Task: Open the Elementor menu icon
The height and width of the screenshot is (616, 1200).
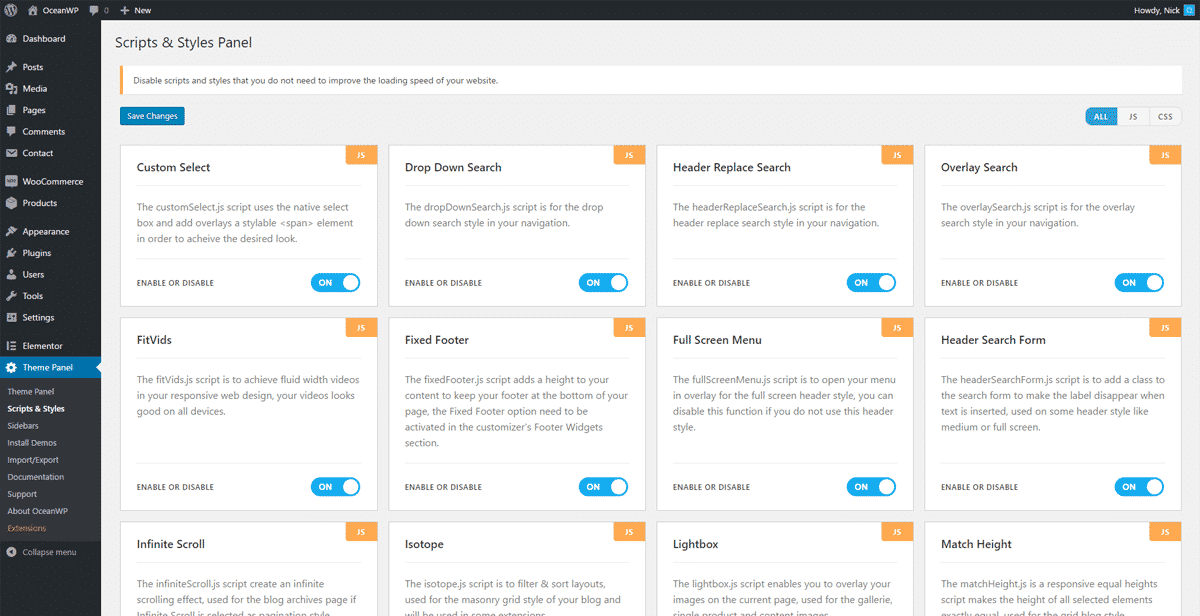Action: [x=11, y=346]
